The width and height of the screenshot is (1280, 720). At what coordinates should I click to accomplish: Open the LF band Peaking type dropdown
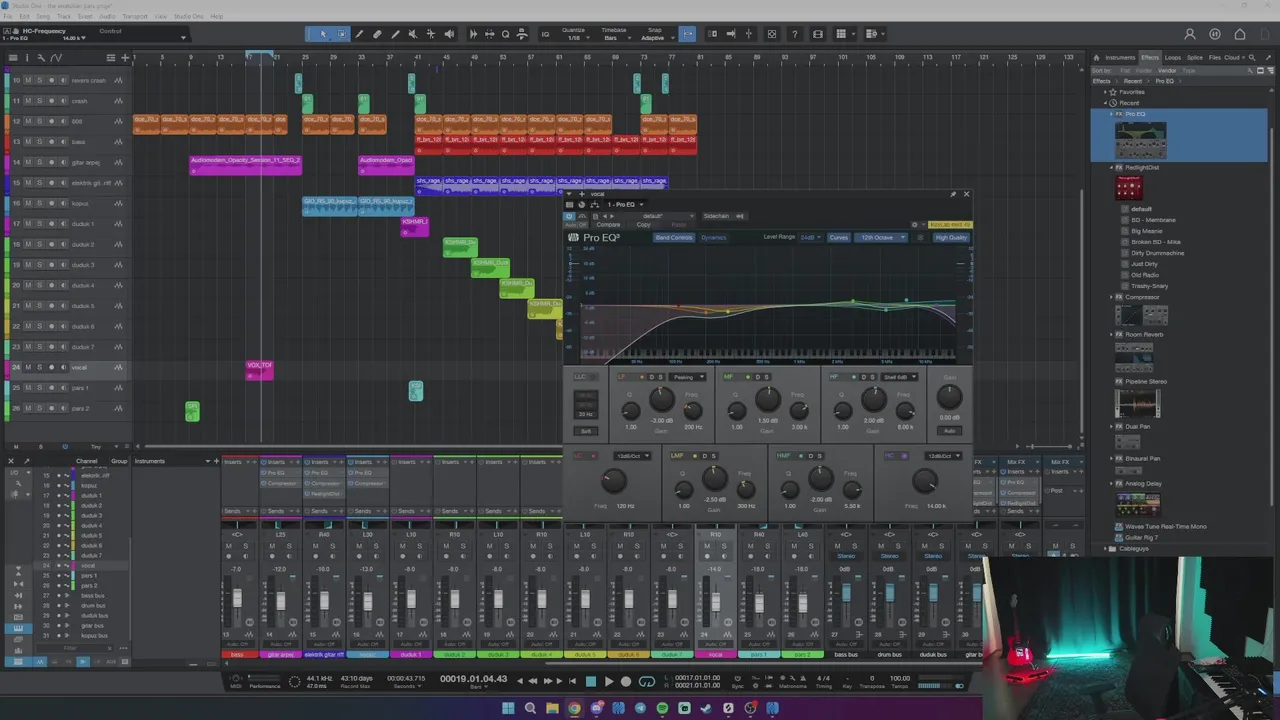coord(688,377)
